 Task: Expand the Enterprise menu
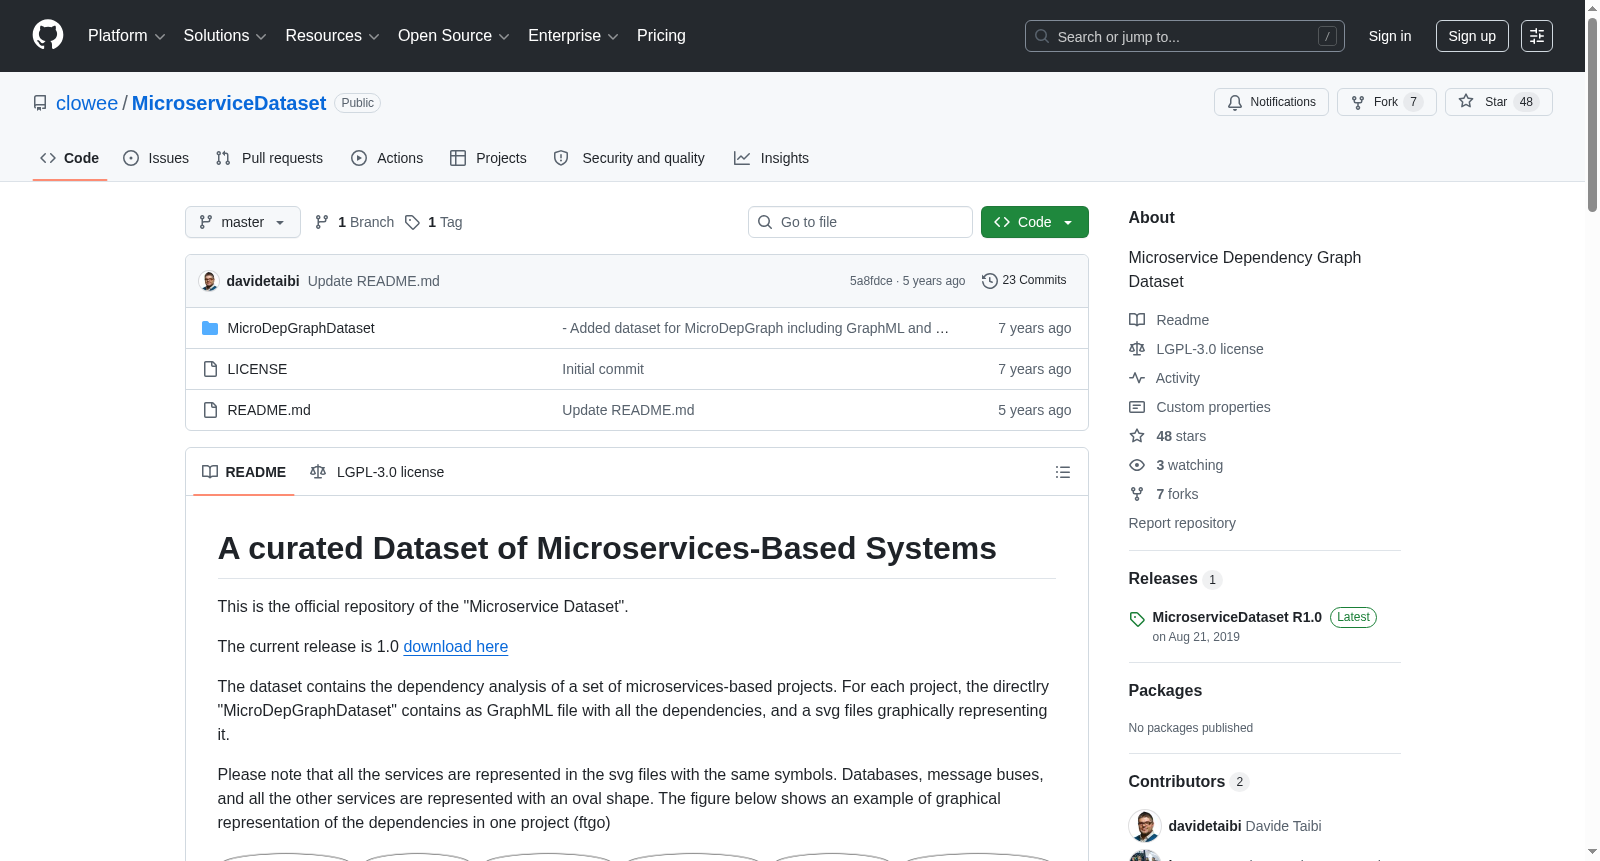pyautogui.click(x=573, y=36)
